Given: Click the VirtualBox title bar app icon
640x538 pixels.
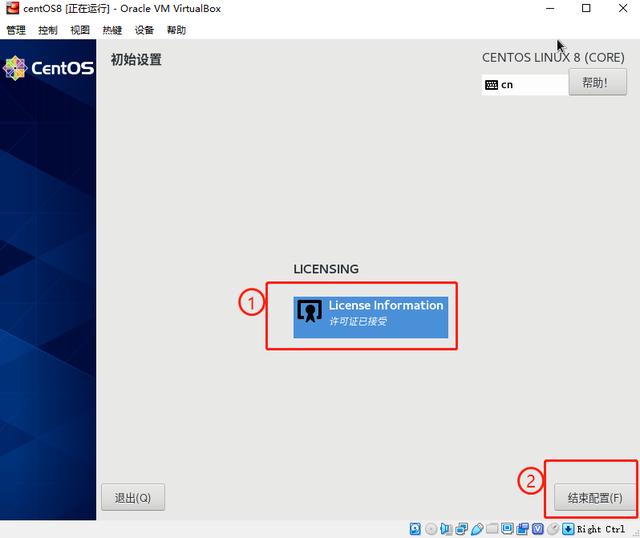Looking at the screenshot, I should (13, 8).
